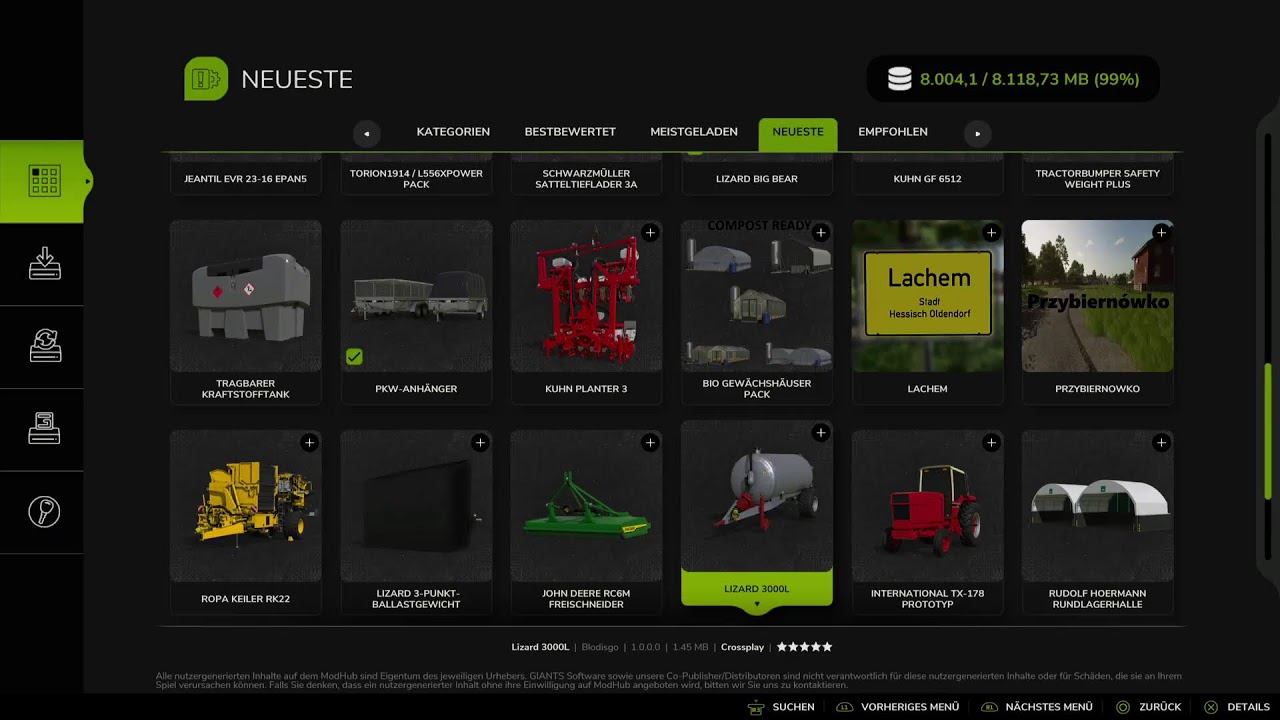Click the Details button
Screen dimensions: 1280x720
point(1237,707)
